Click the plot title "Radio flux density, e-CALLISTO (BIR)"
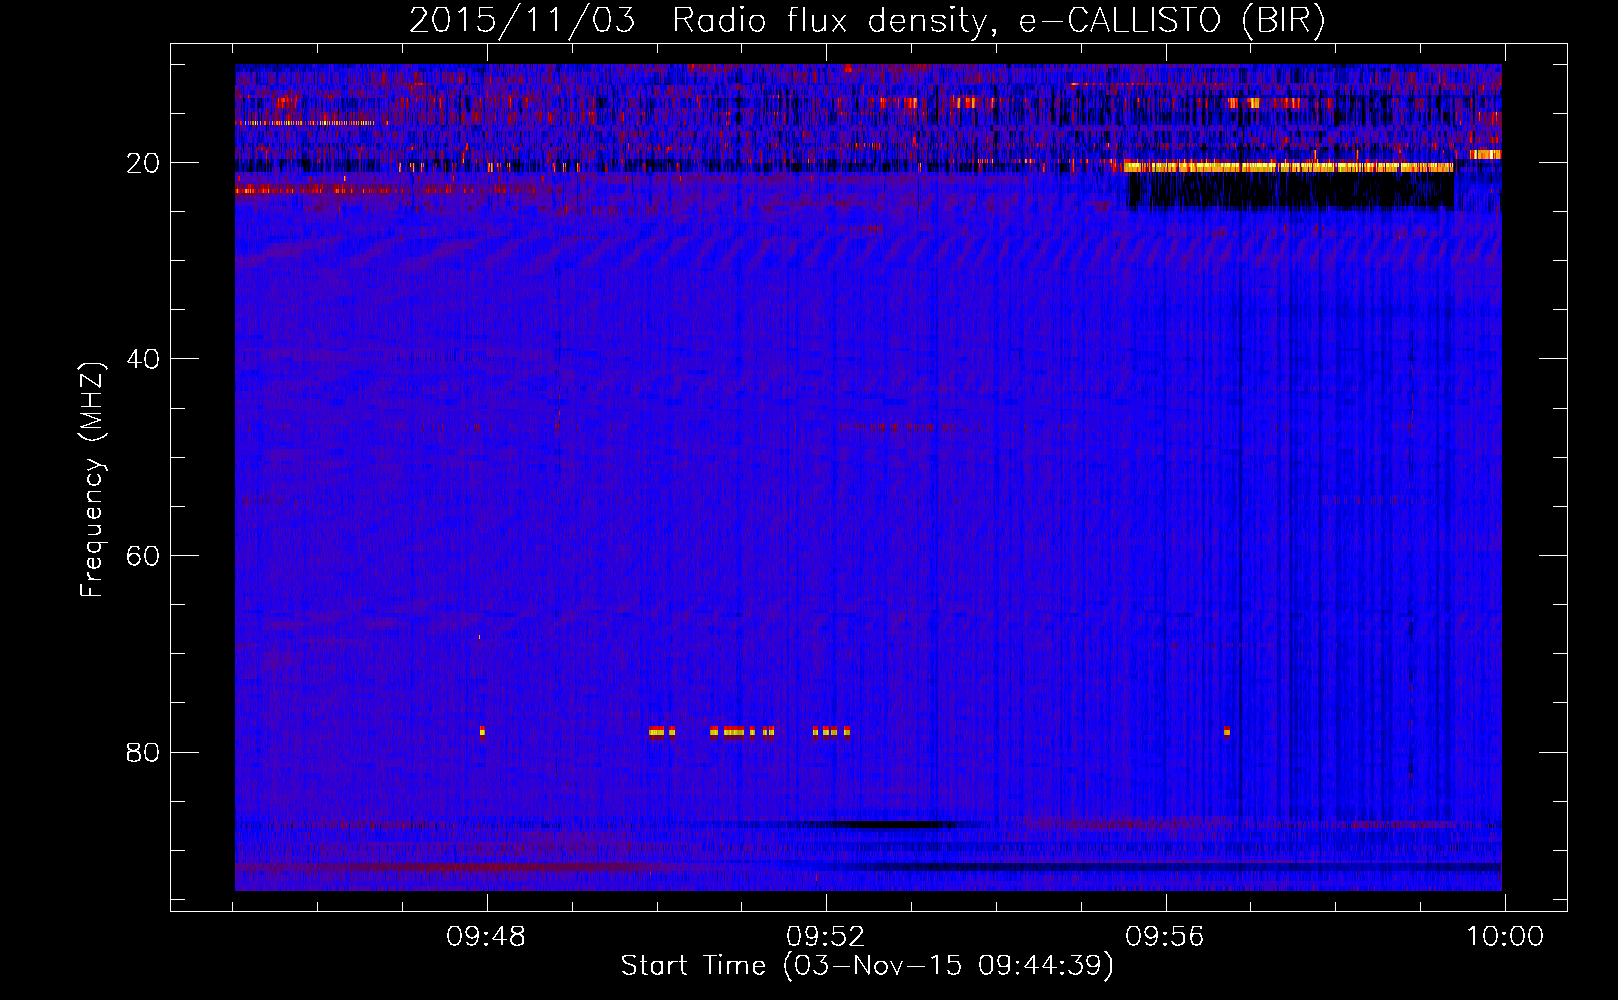This screenshot has width=1618, height=1000. 999,21
